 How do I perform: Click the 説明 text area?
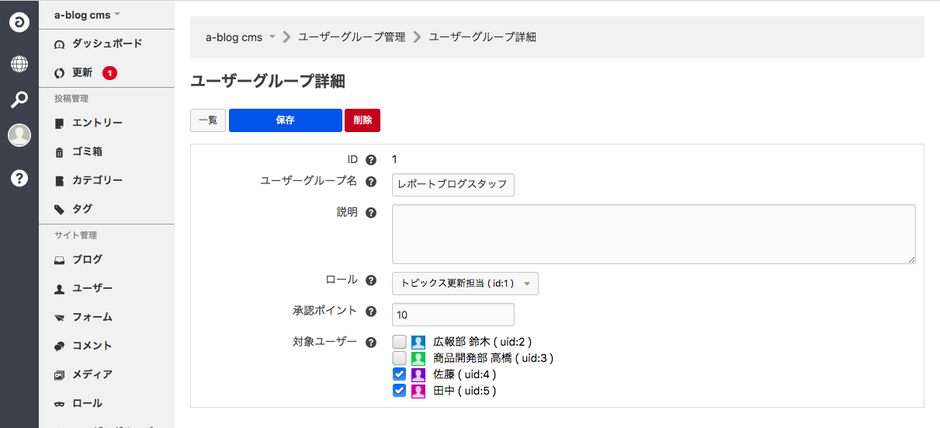pyautogui.click(x=653, y=234)
